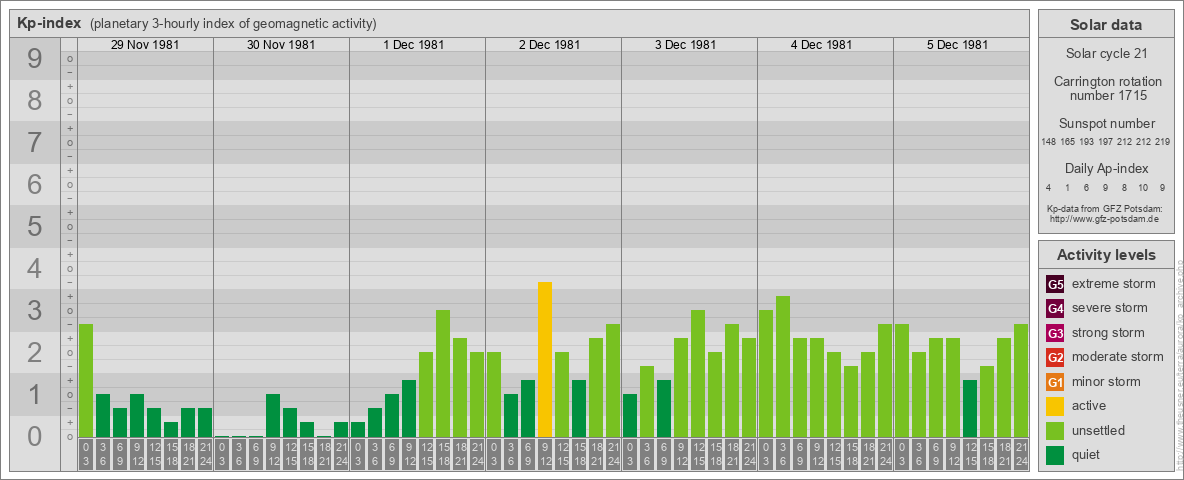Click the first bar of 29 Nov 1981
The height and width of the screenshot is (480, 1184).
click(85, 380)
